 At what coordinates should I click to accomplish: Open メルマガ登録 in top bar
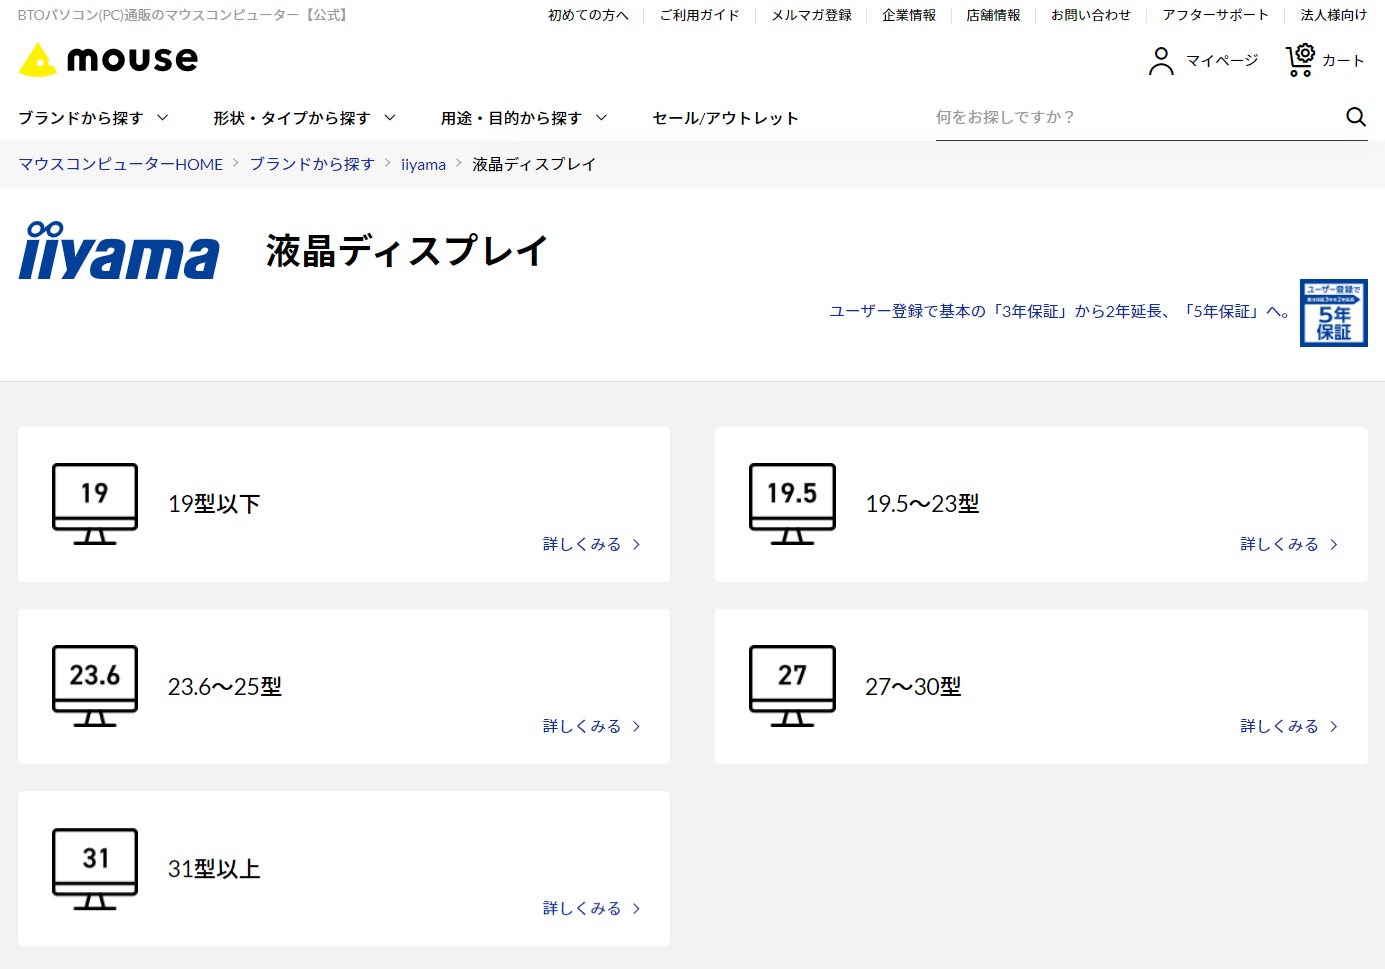(811, 15)
